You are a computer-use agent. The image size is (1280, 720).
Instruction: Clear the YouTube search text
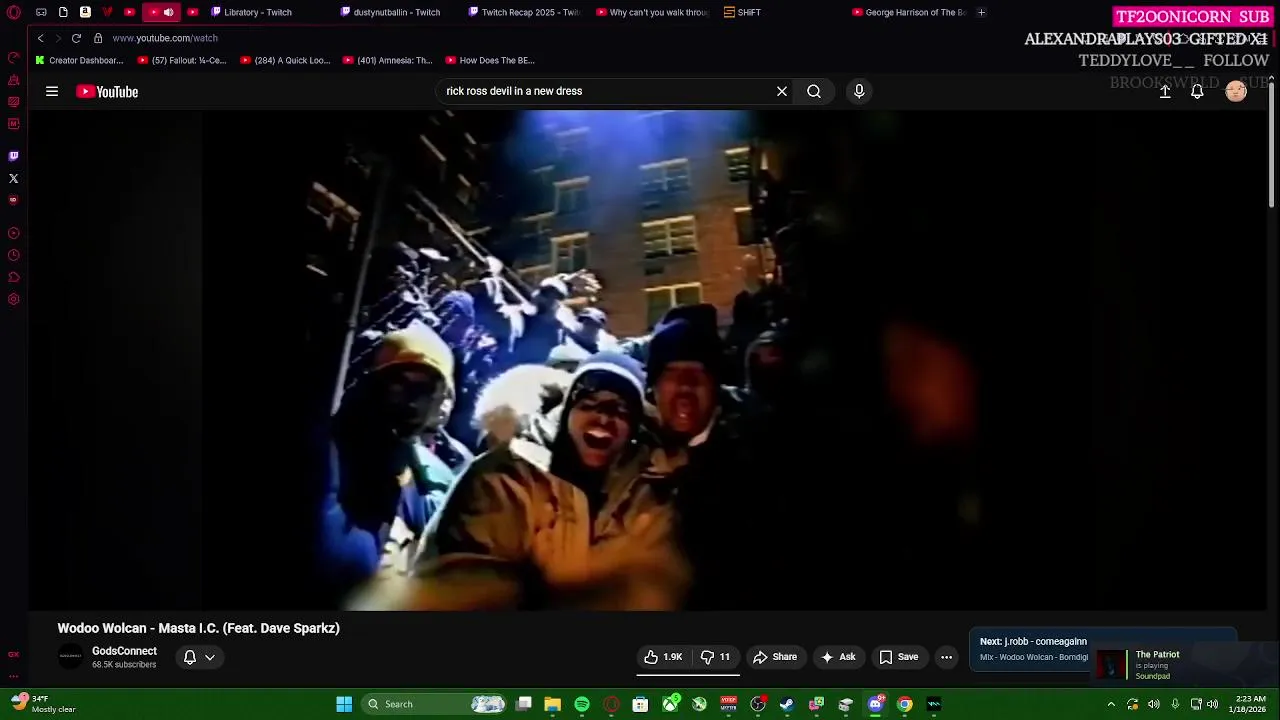tap(782, 91)
